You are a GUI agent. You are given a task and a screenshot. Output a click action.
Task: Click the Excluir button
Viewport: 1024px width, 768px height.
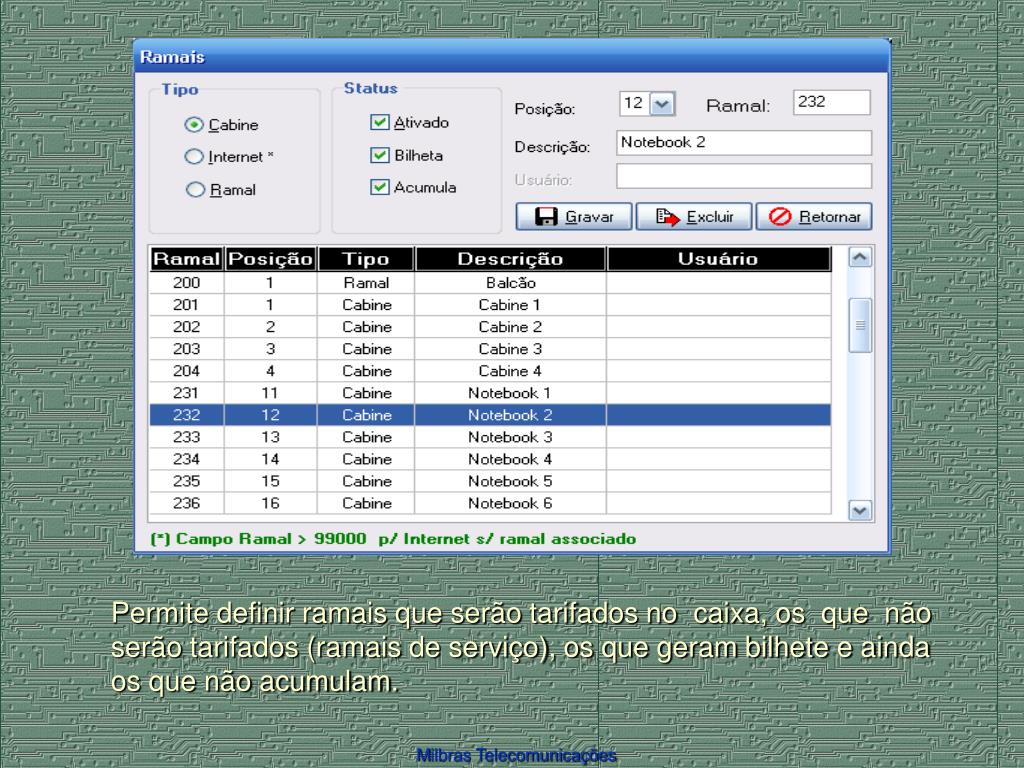click(x=694, y=216)
